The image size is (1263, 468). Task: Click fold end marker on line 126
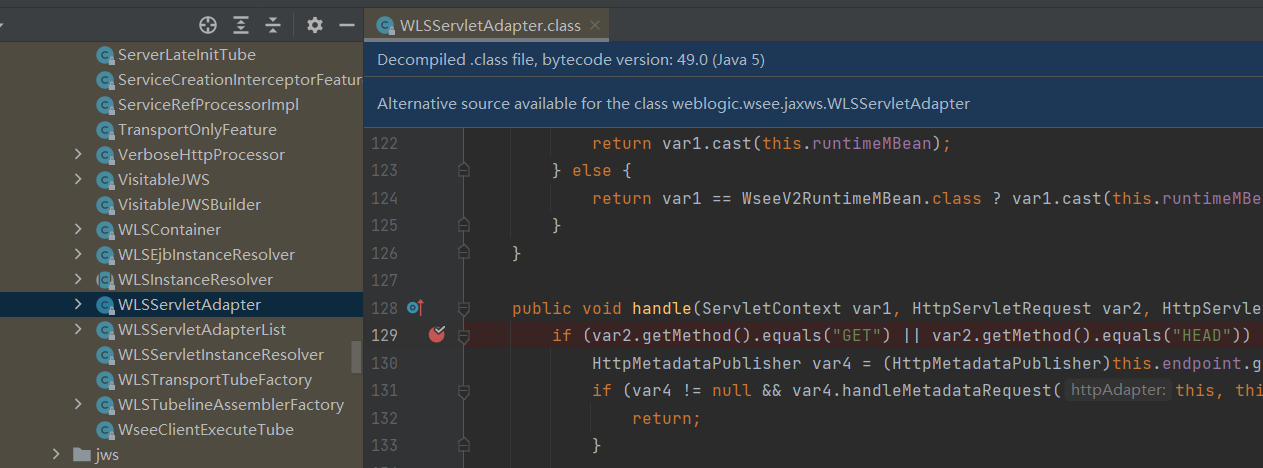tap(463, 253)
